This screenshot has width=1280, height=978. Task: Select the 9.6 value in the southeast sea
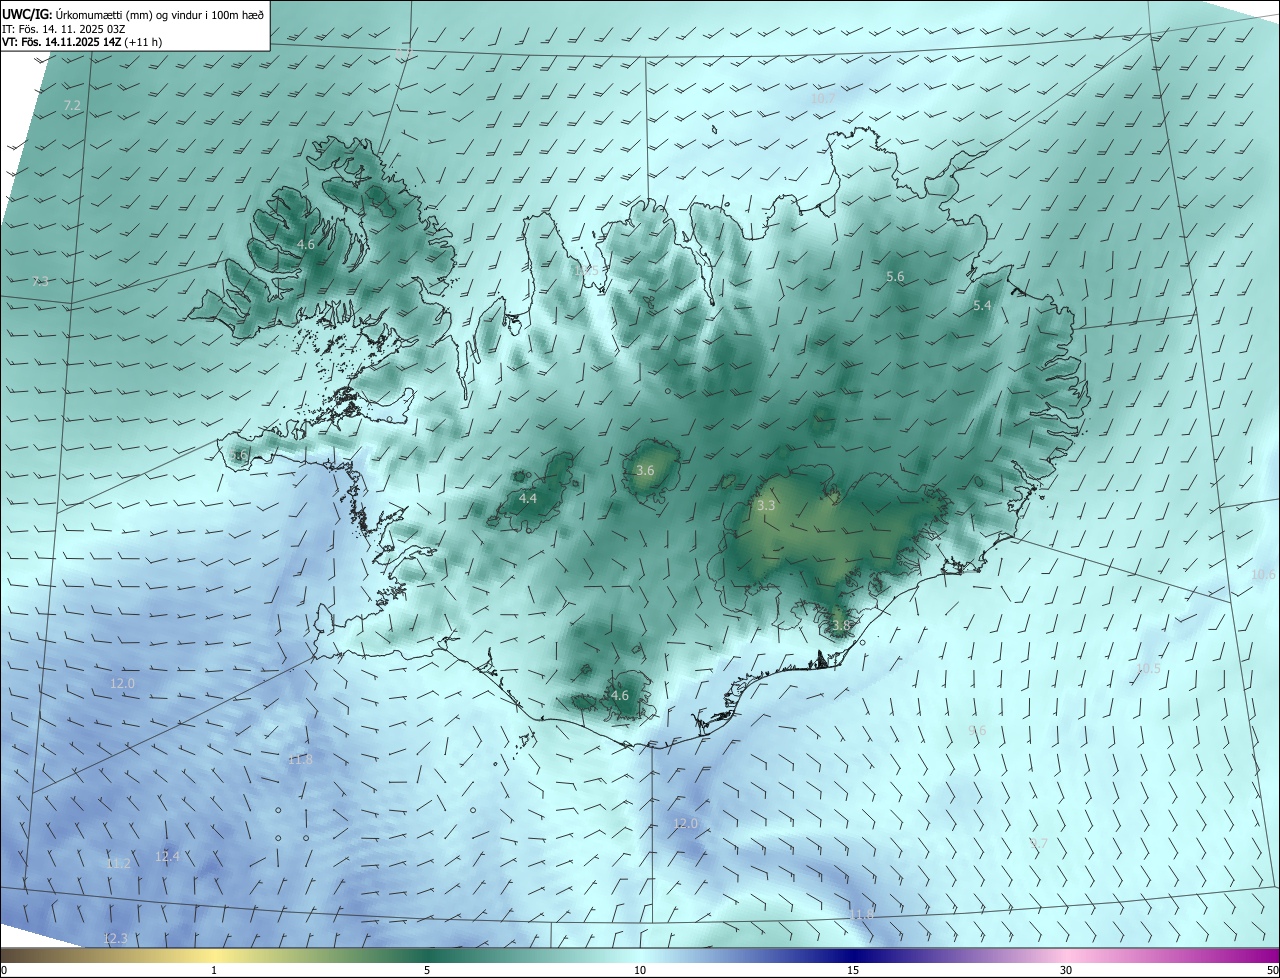pos(978,730)
